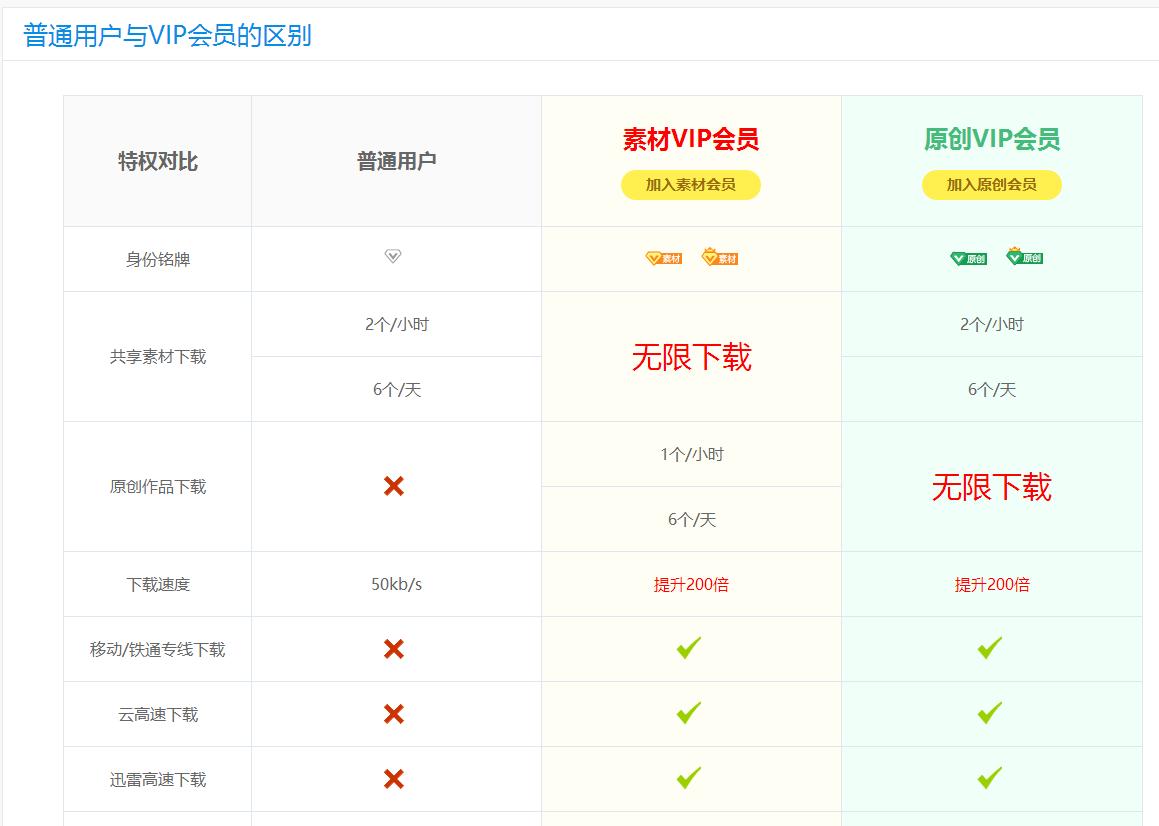This screenshot has width=1159, height=826.
Task: Click the green checkmark for 移动/铁通专线下载 in 素材VIP column
Action: 689,648
